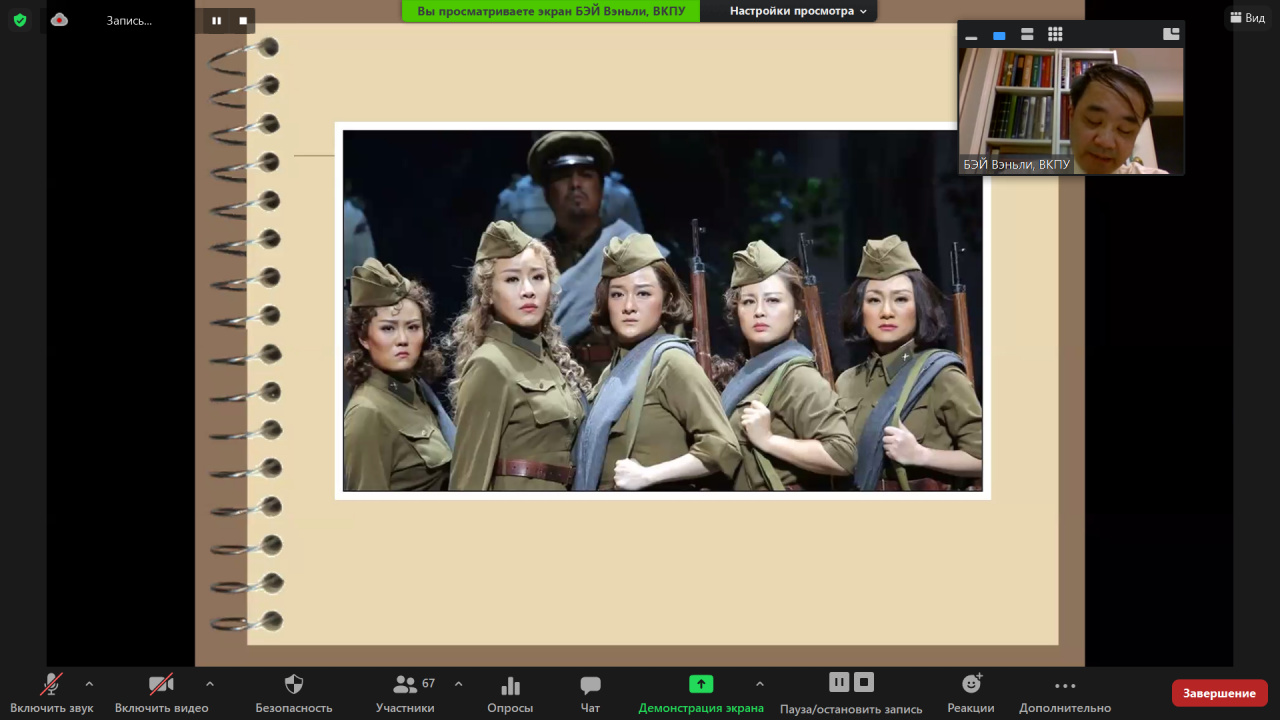The width and height of the screenshot is (1280, 720).
Task: Open More options (Дополнительно) icon
Action: 1065,685
